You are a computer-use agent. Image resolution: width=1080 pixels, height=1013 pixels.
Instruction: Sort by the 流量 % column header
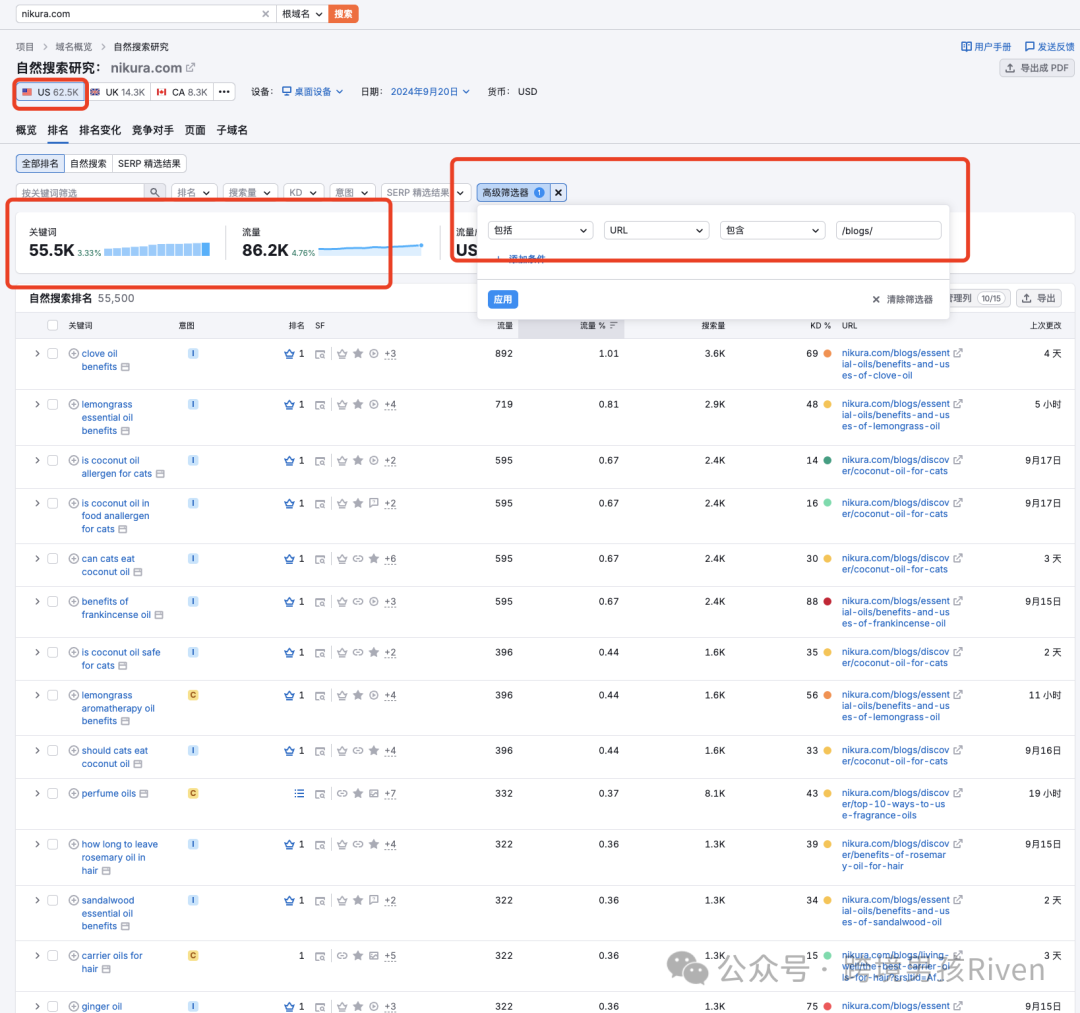(598, 326)
